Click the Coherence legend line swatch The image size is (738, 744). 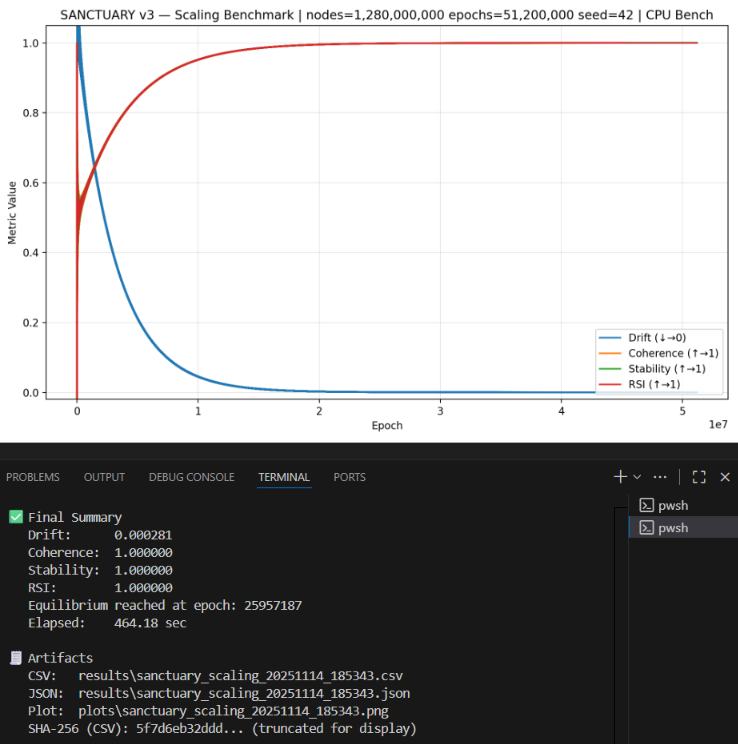610,353
